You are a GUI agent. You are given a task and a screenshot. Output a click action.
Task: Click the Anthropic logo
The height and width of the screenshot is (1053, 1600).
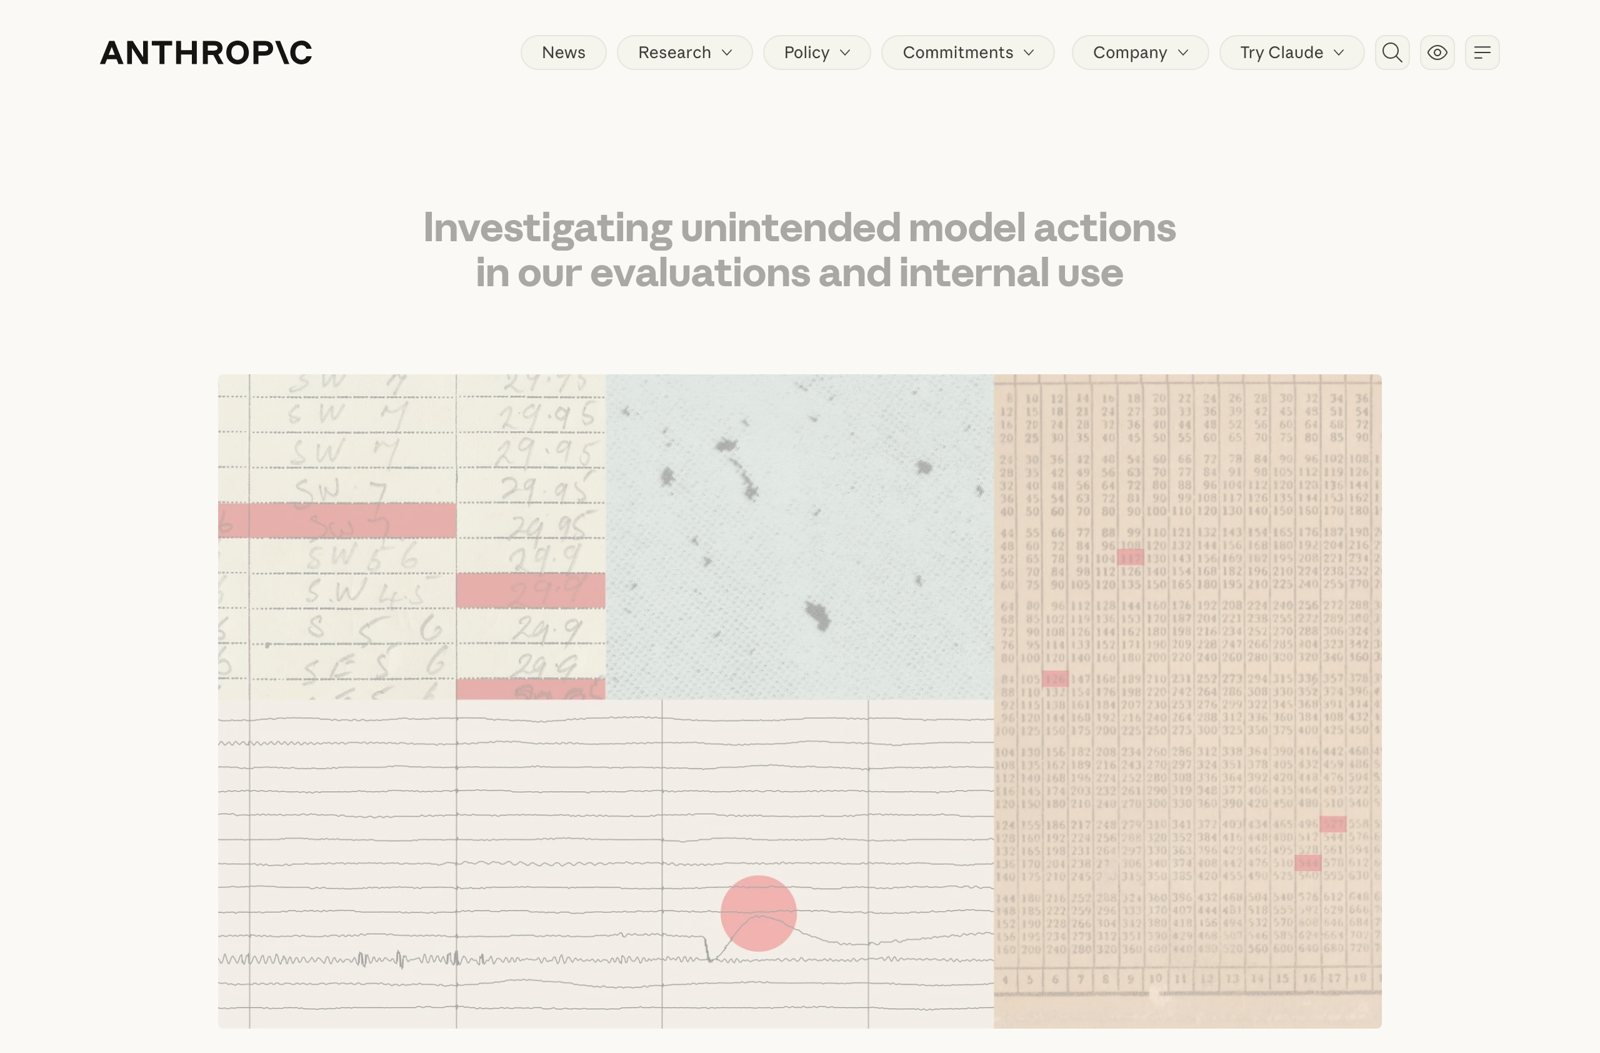pos(206,52)
